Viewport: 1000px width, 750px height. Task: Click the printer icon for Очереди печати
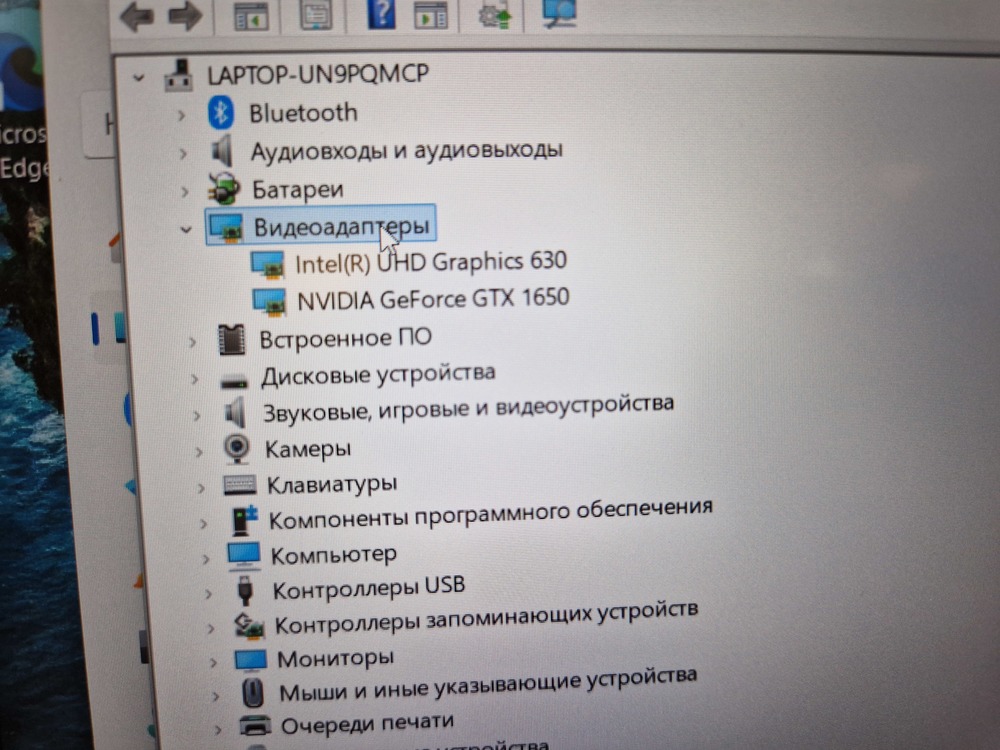point(255,726)
